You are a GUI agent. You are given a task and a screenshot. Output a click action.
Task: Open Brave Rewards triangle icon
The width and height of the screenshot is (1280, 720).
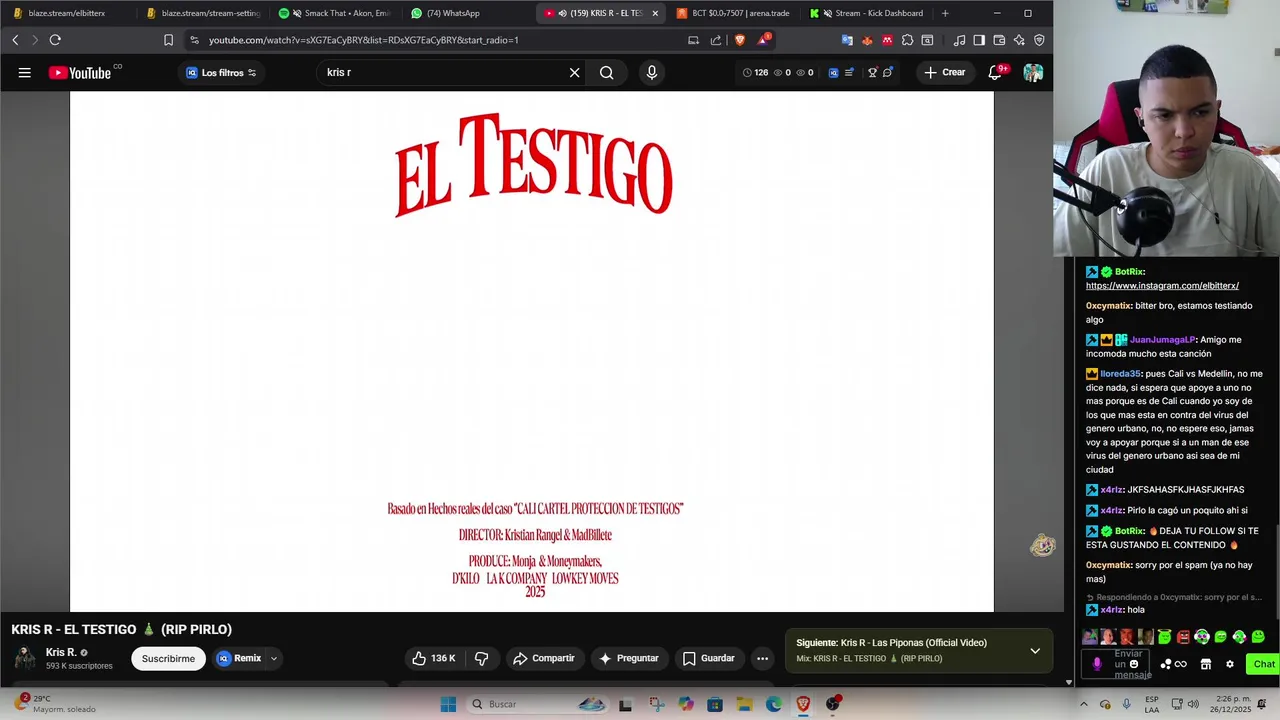click(x=765, y=40)
